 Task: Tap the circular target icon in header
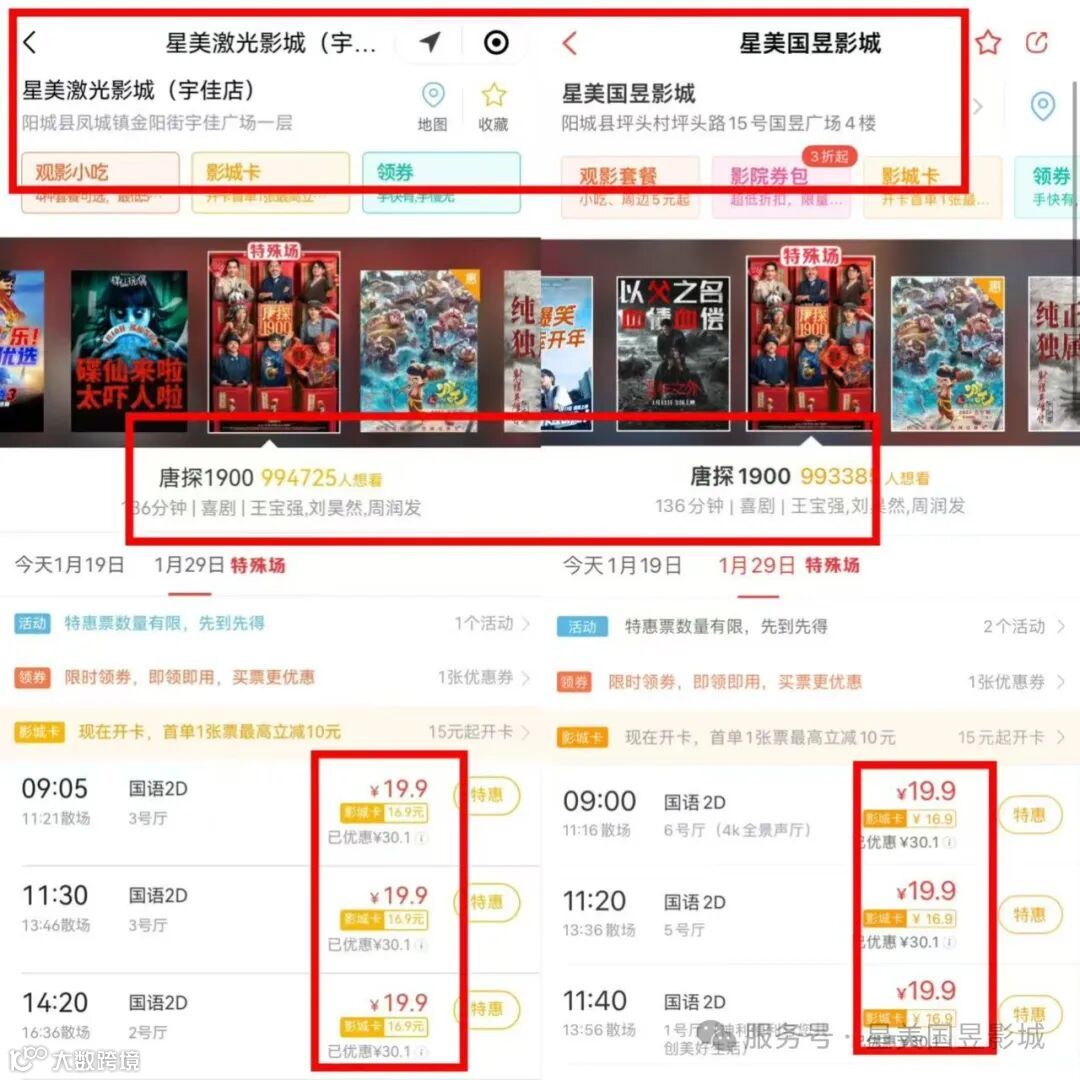(496, 43)
